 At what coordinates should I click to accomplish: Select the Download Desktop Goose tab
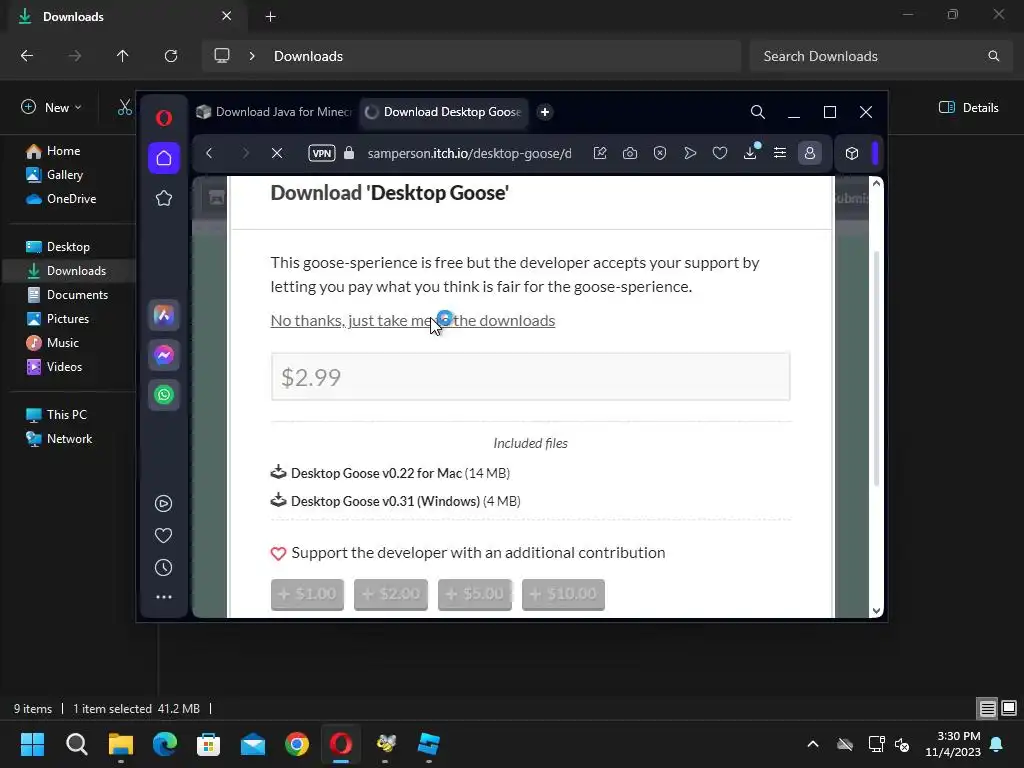[x=445, y=112]
